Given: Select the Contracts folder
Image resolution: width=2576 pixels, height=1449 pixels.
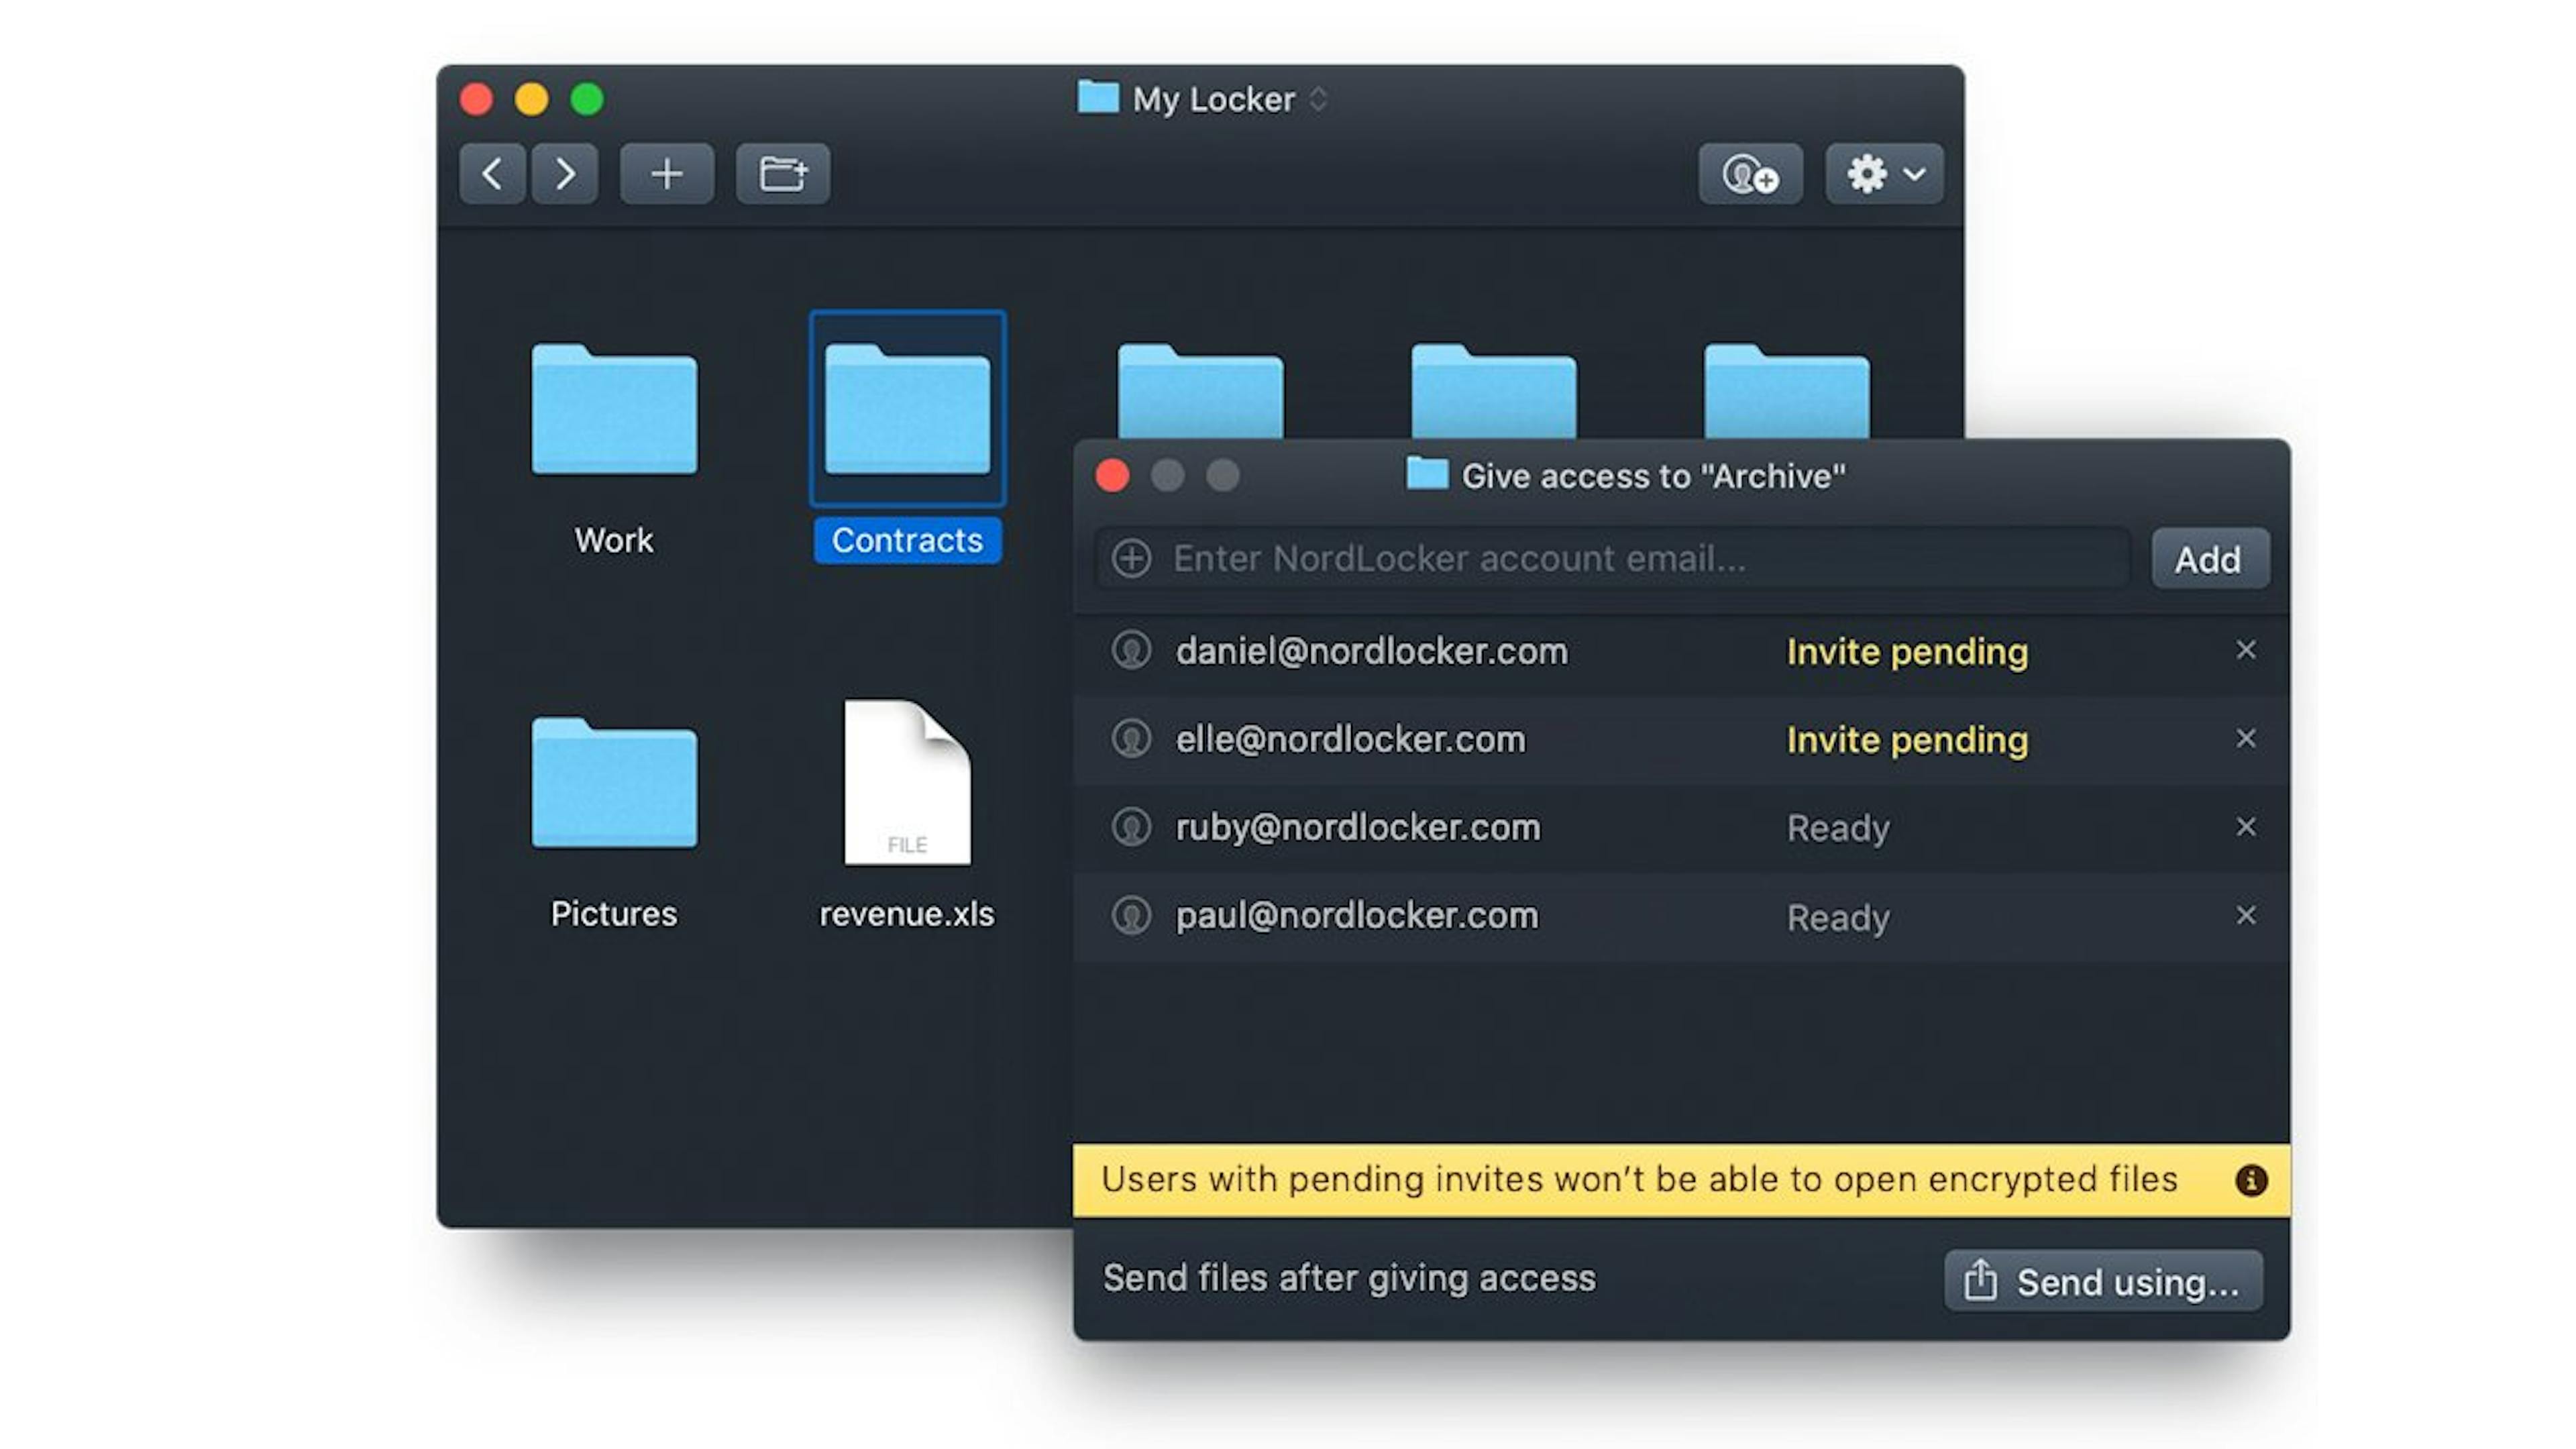Looking at the screenshot, I should coord(907,410).
